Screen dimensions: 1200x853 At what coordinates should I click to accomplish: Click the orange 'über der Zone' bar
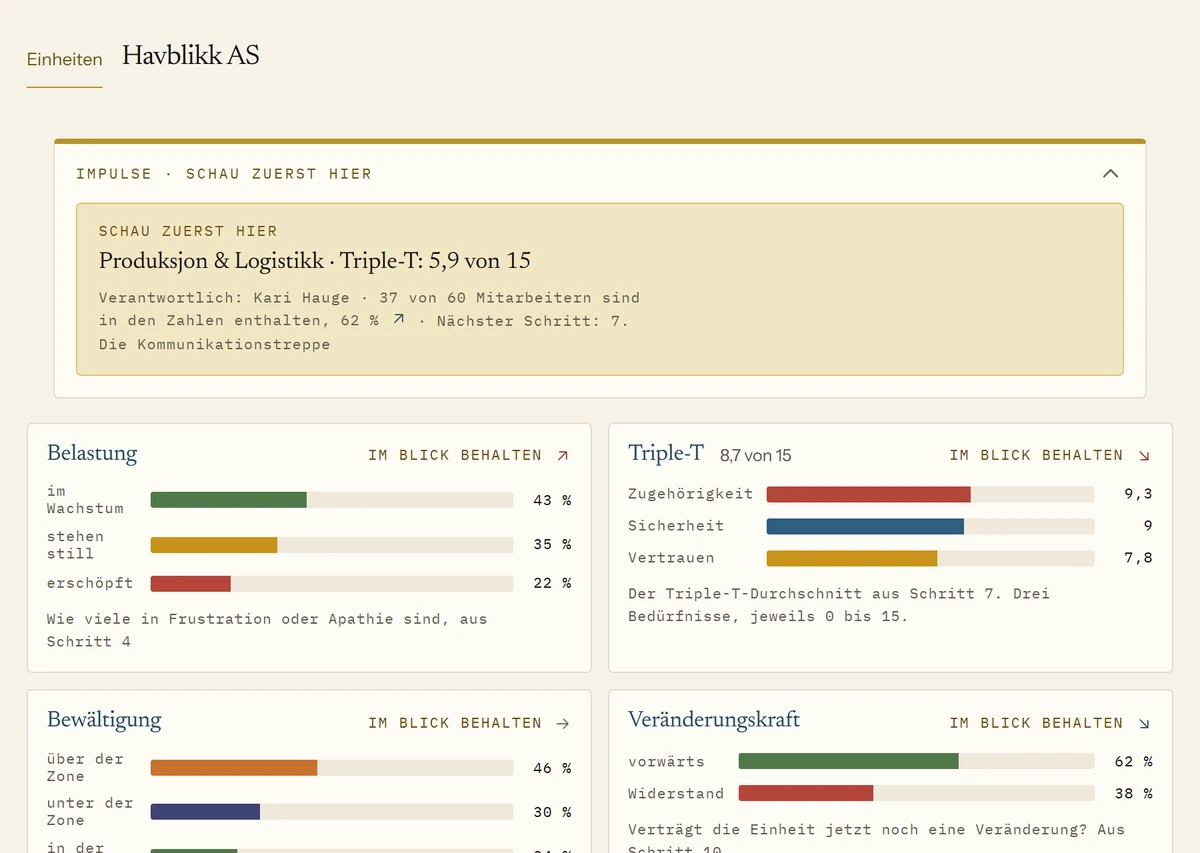tap(234, 768)
